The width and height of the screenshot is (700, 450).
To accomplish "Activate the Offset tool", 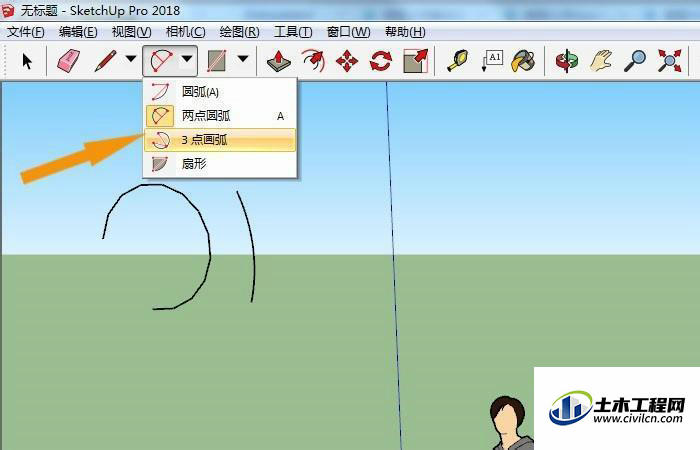I will (313, 61).
